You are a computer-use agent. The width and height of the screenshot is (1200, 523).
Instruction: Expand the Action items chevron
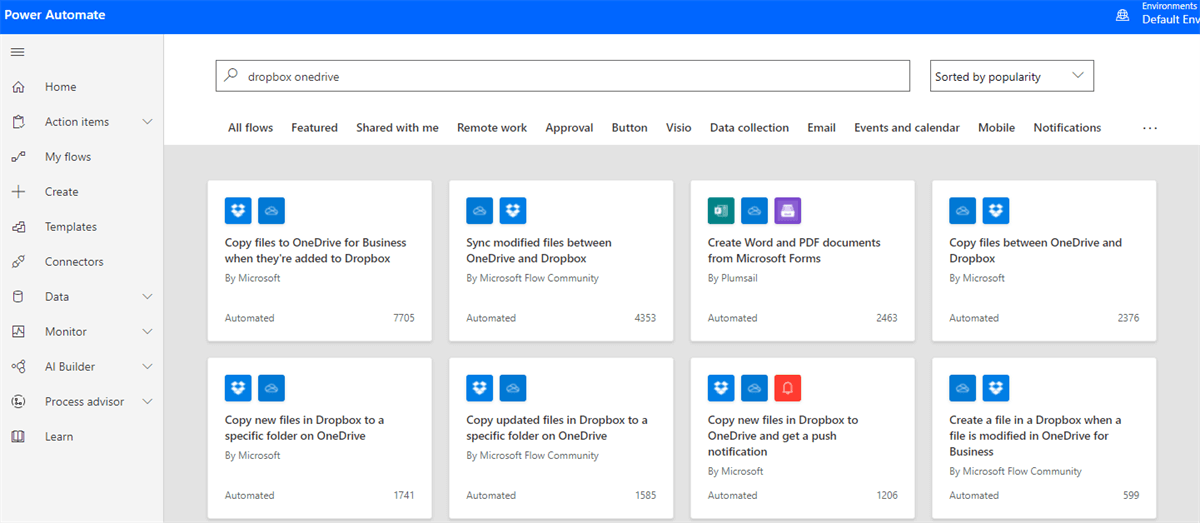148,122
